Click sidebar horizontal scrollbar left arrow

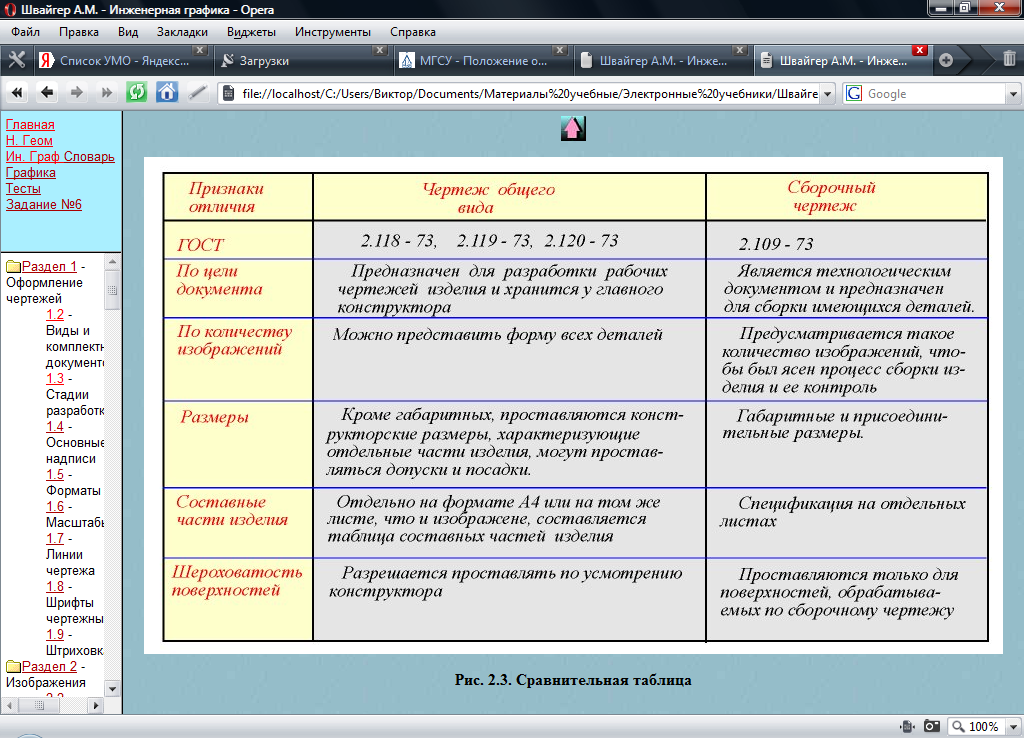coord(8,705)
